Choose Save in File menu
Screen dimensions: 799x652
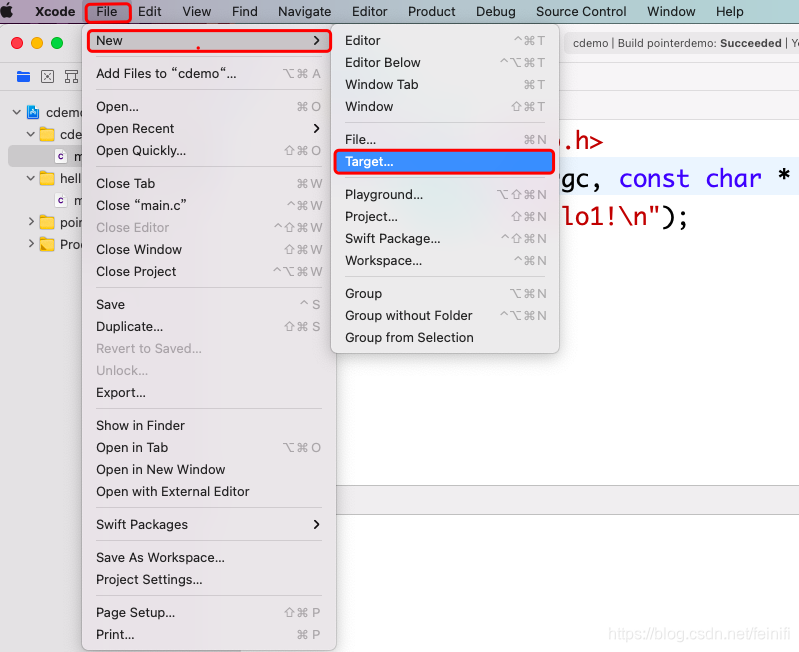209,305
